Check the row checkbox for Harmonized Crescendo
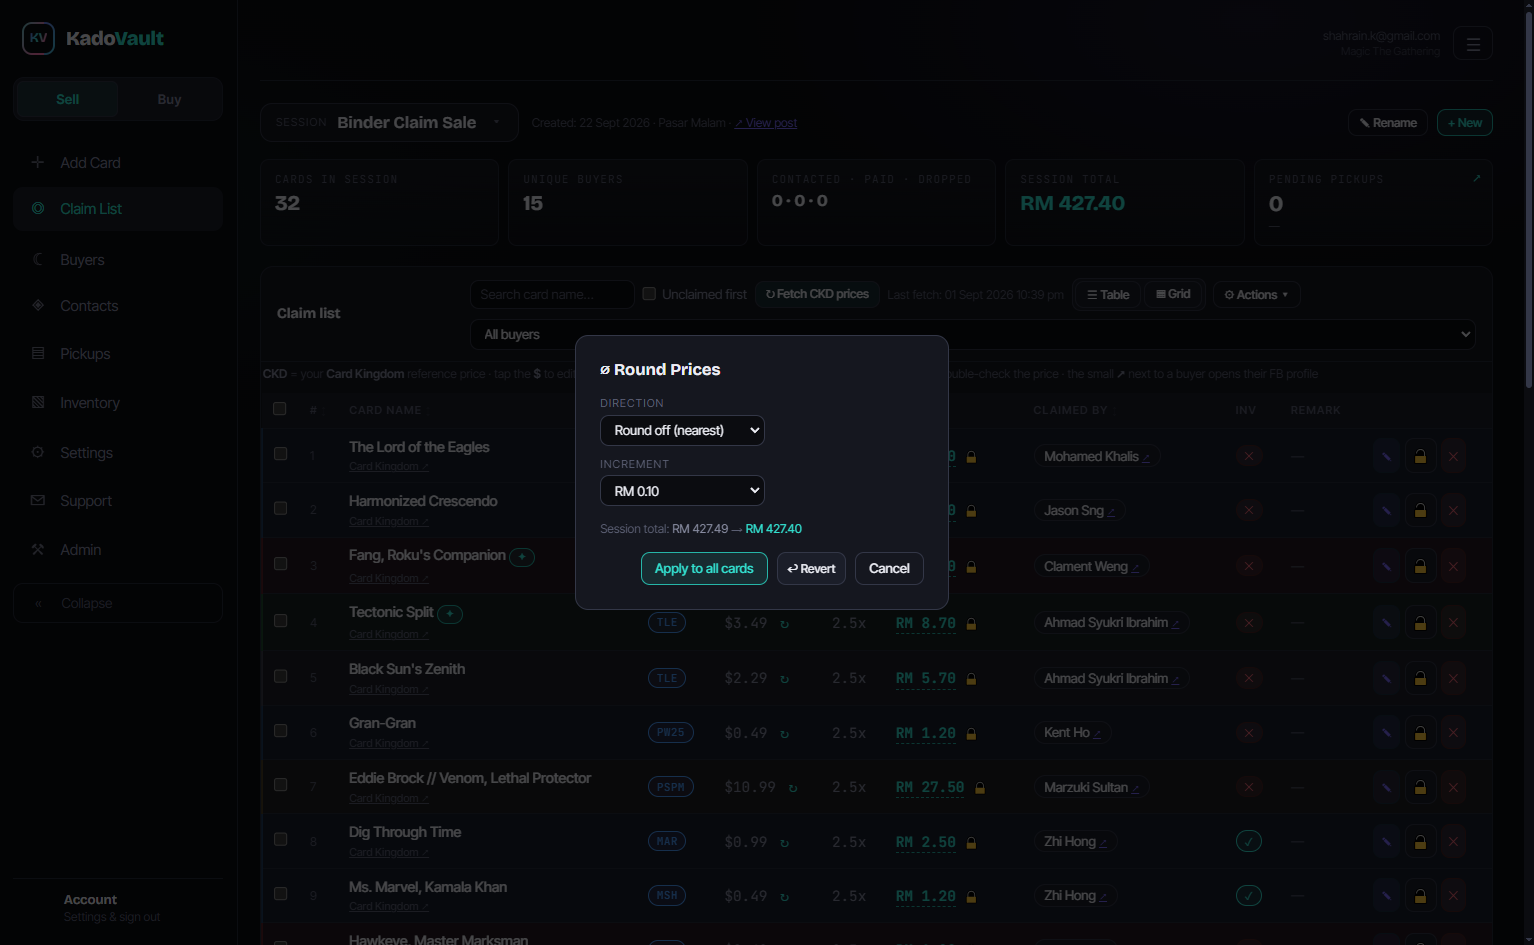Image resolution: width=1534 pixels, height=945 pixels. pos(280,508)
